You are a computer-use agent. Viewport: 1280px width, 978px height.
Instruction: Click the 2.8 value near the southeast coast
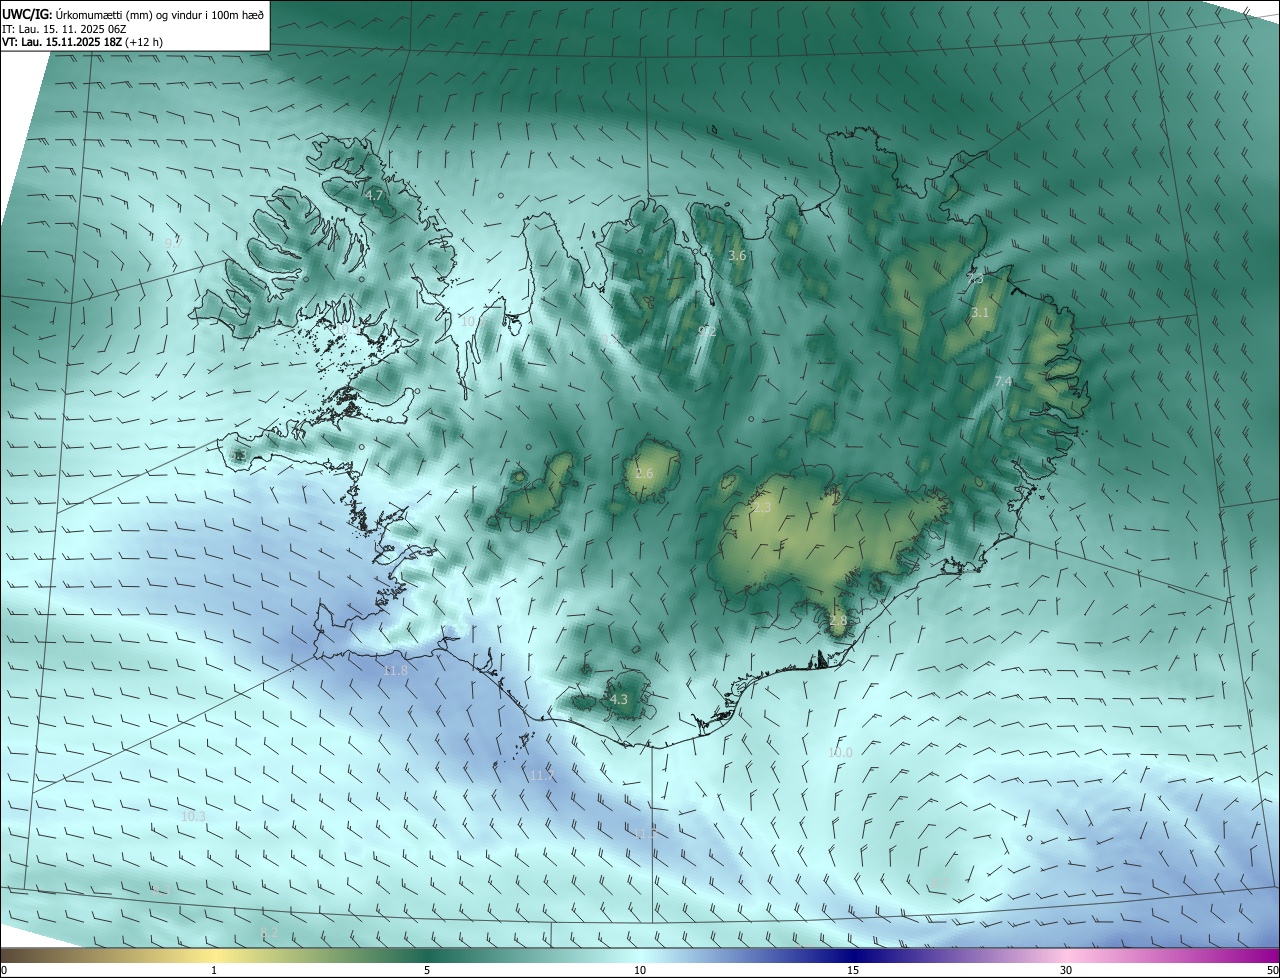pyautogui.click(x=838, y=621)
